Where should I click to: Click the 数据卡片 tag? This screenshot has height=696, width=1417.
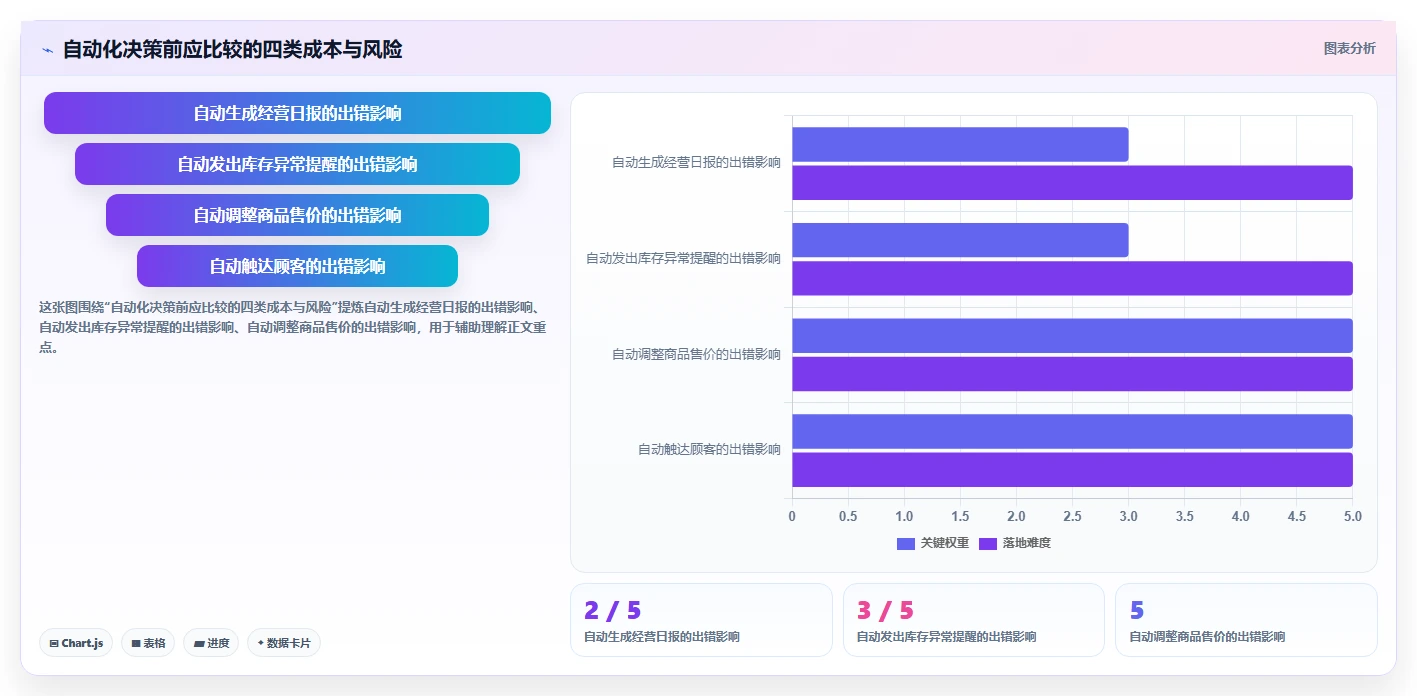click(284, 643)
